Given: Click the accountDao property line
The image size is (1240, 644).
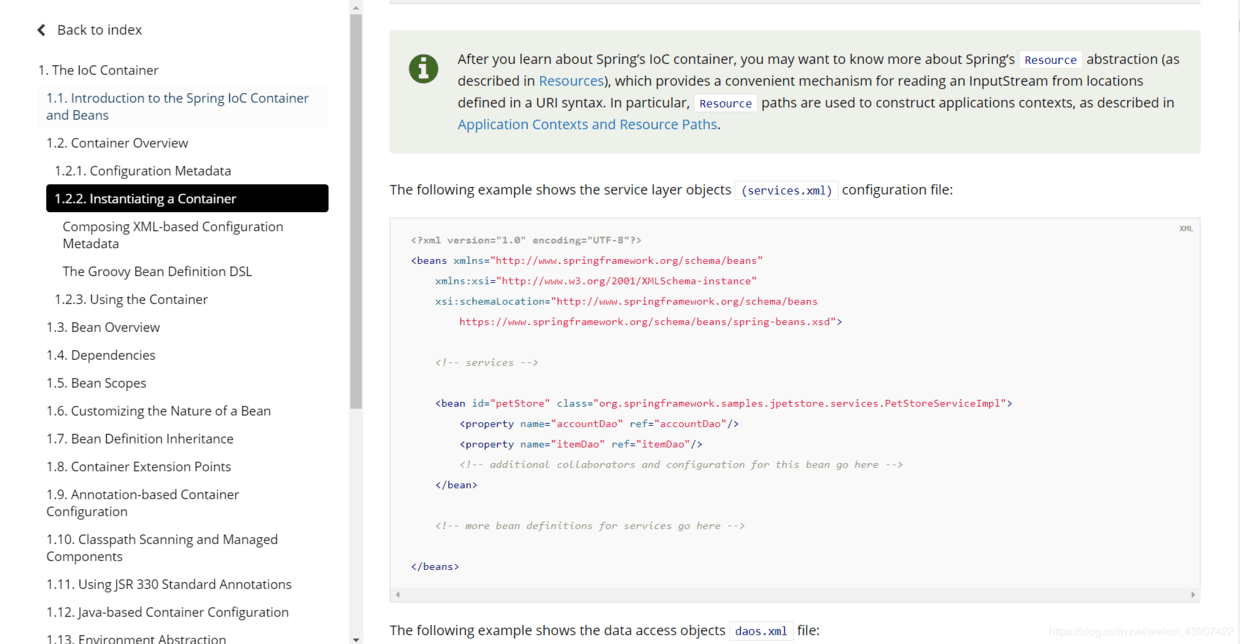Looking at the screenshot, I should (599, 424).
